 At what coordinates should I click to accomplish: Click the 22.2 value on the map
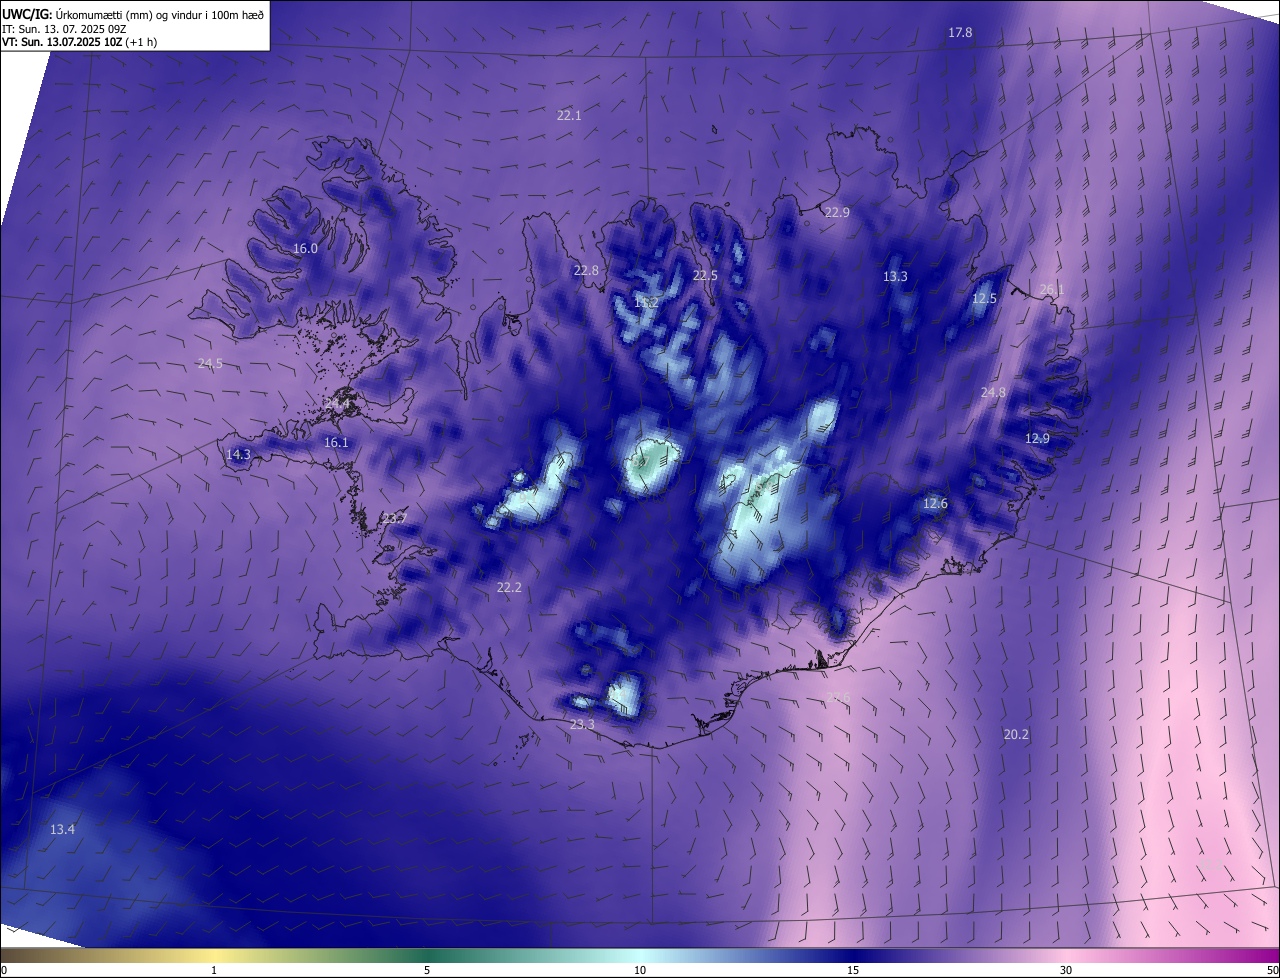[509, 588]
